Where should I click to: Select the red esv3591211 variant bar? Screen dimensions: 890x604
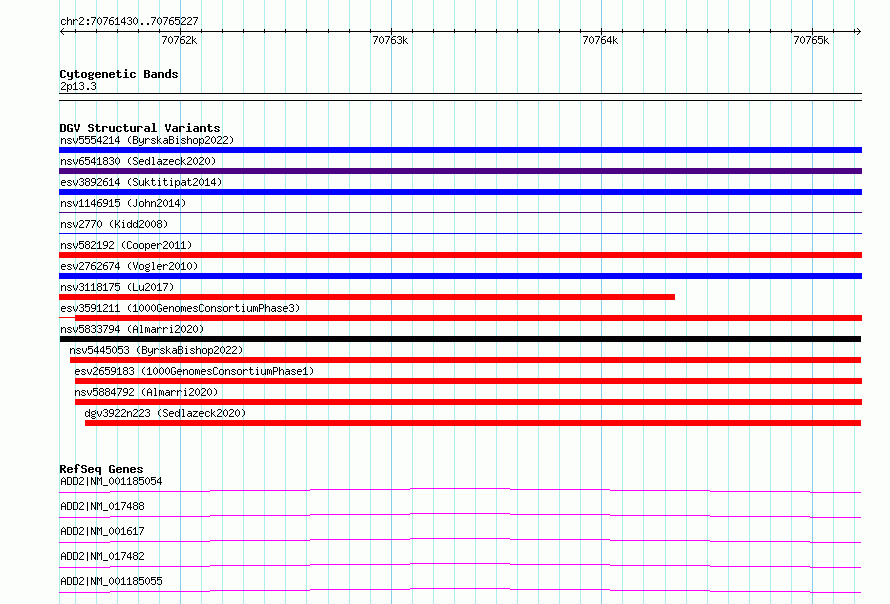468,318
